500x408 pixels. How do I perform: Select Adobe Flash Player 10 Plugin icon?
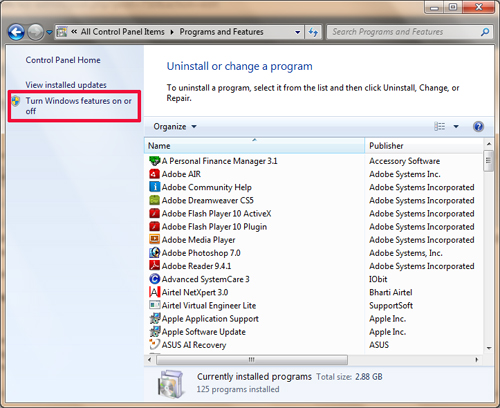coord(154,227)
